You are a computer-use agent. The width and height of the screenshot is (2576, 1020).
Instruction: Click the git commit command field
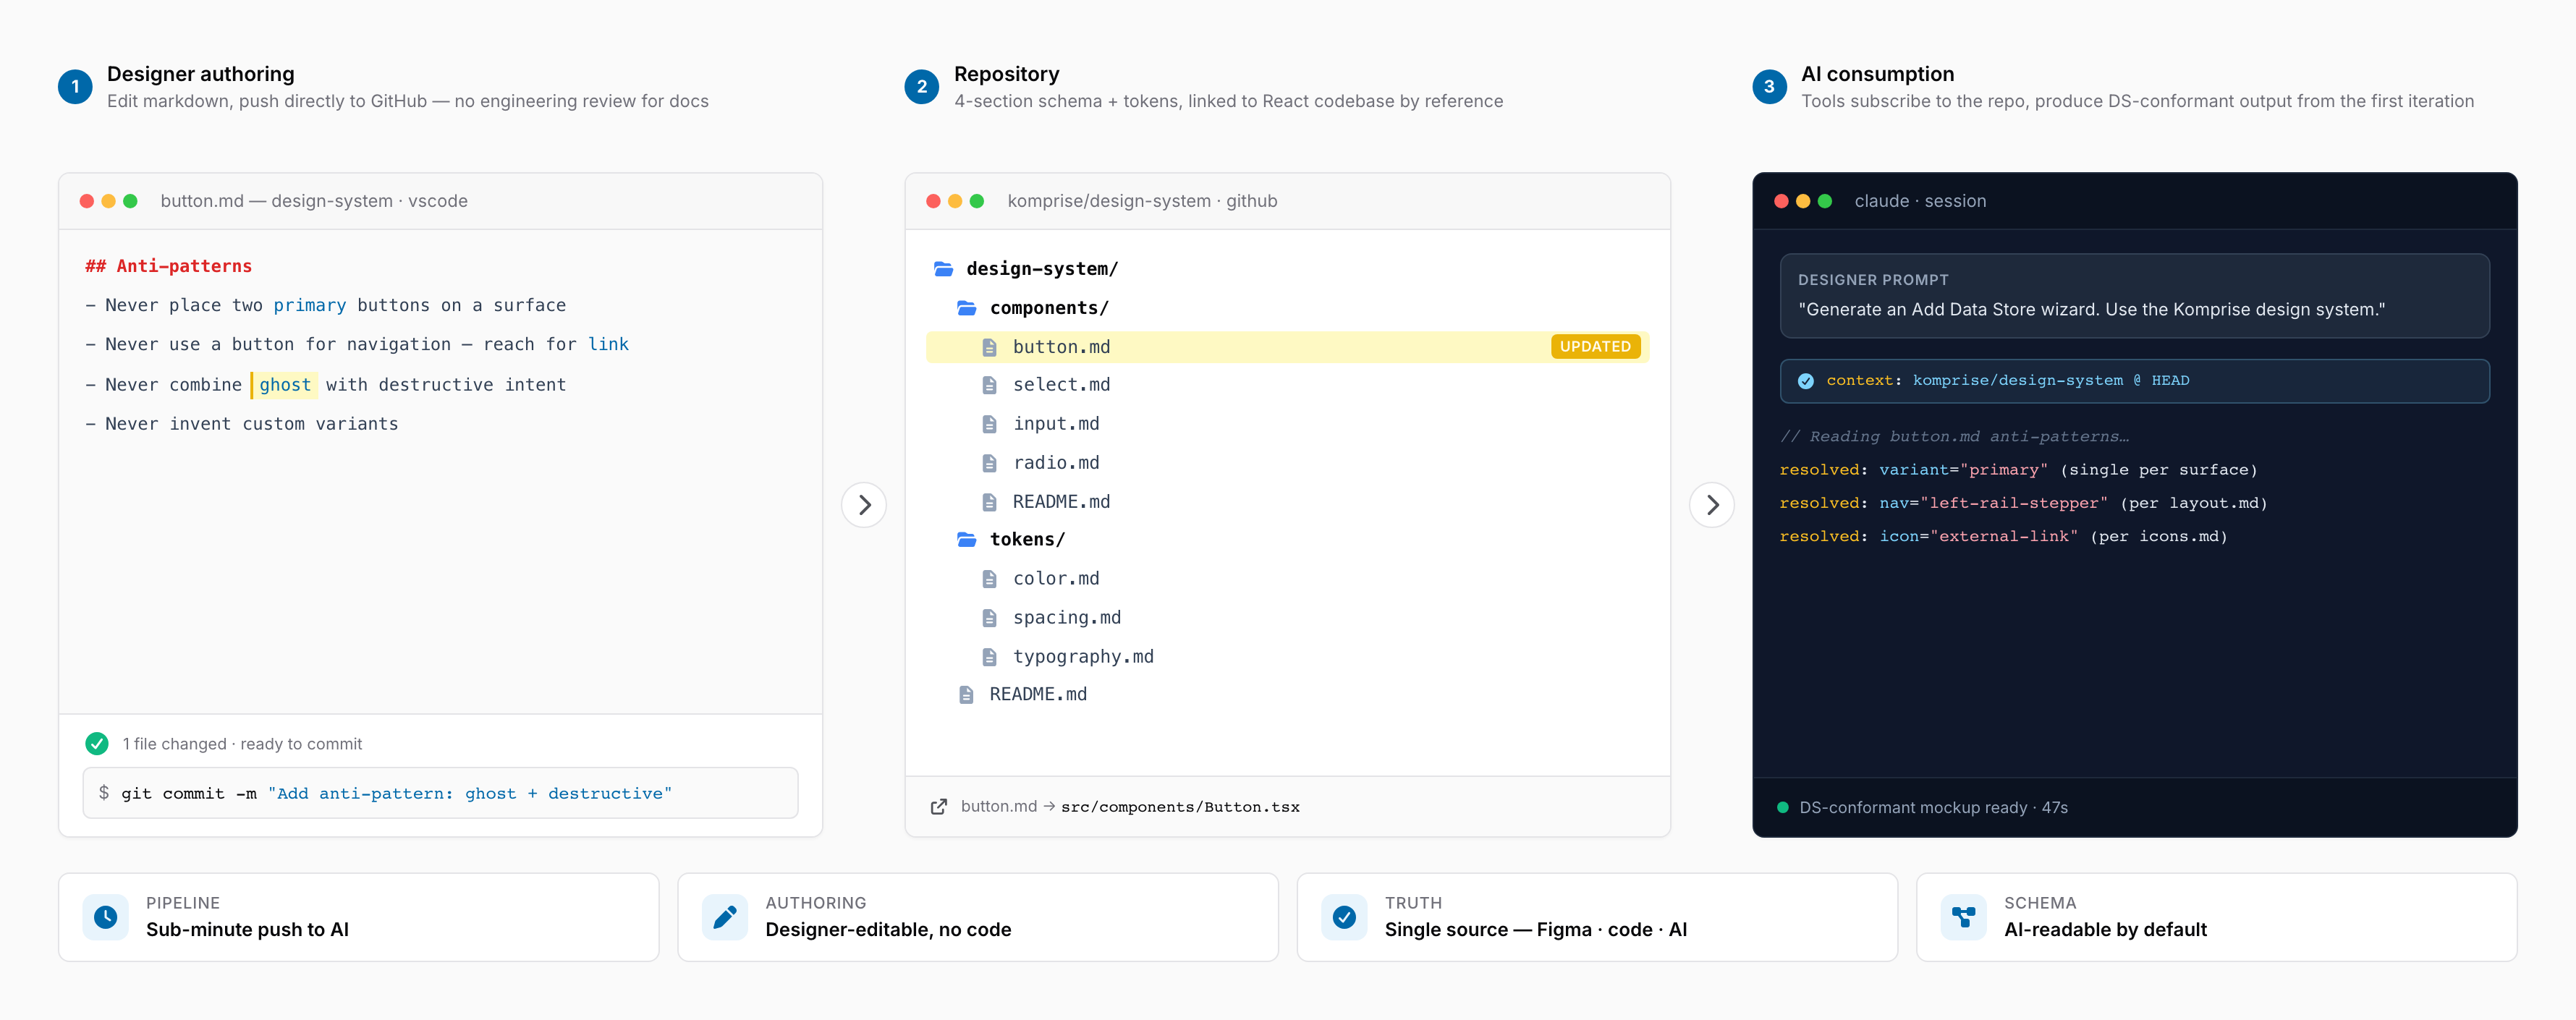[x=440, y=793]
